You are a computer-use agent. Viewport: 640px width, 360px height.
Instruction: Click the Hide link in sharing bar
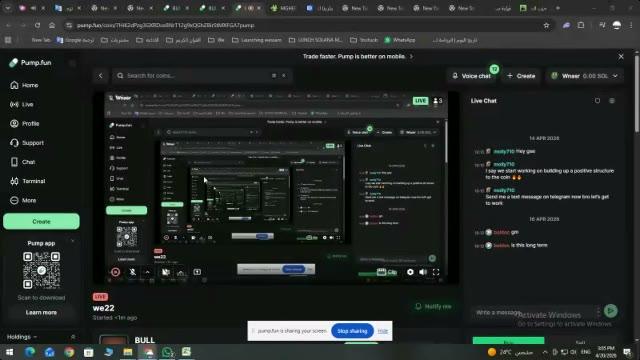coord(382,331)
